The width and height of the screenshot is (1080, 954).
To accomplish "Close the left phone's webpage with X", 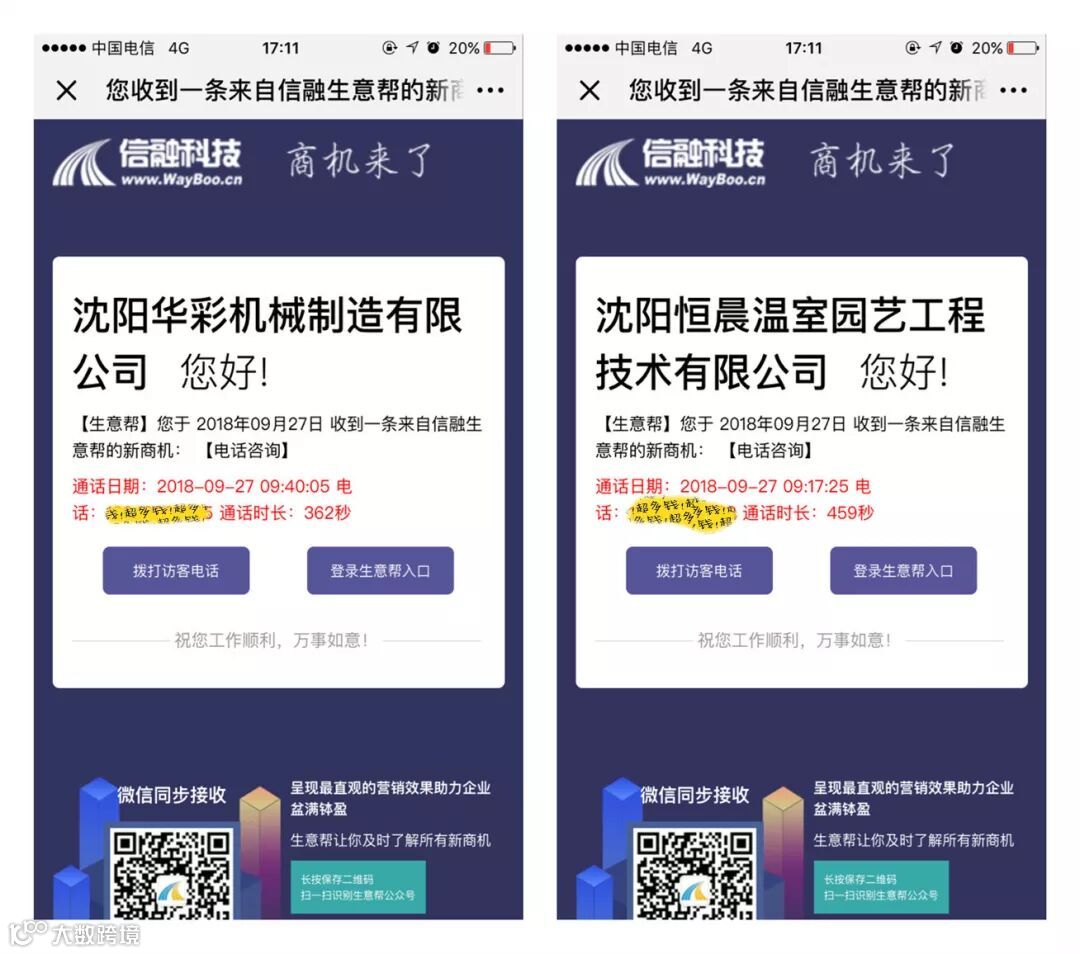I will click(x=66, y=90).
